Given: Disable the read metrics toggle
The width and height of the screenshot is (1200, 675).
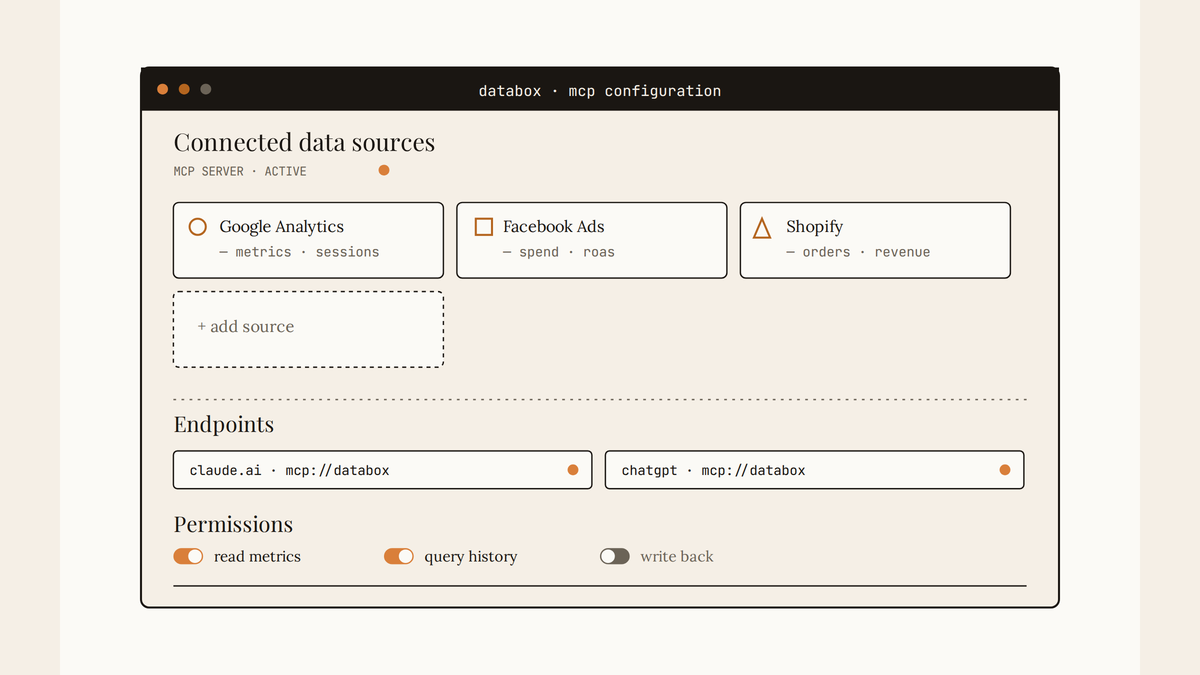Looking at the screenshot, I should tap(188, 556).
